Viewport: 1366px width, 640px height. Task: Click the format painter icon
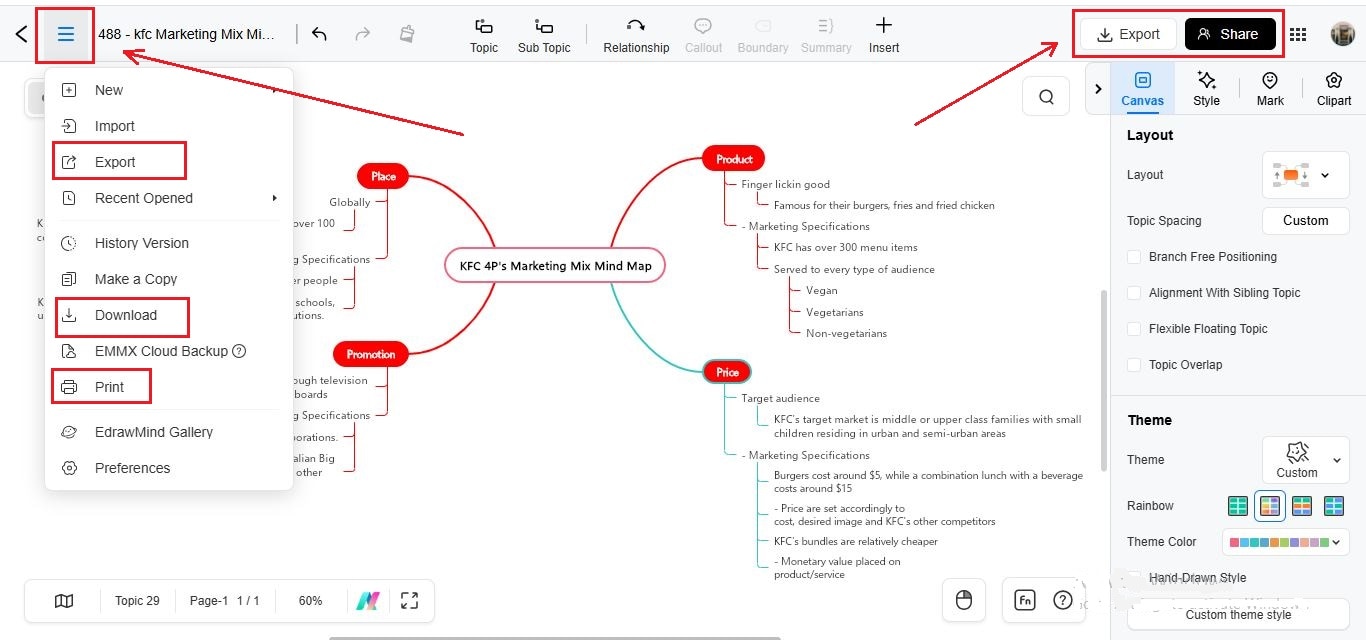click(x=407, y=34)
